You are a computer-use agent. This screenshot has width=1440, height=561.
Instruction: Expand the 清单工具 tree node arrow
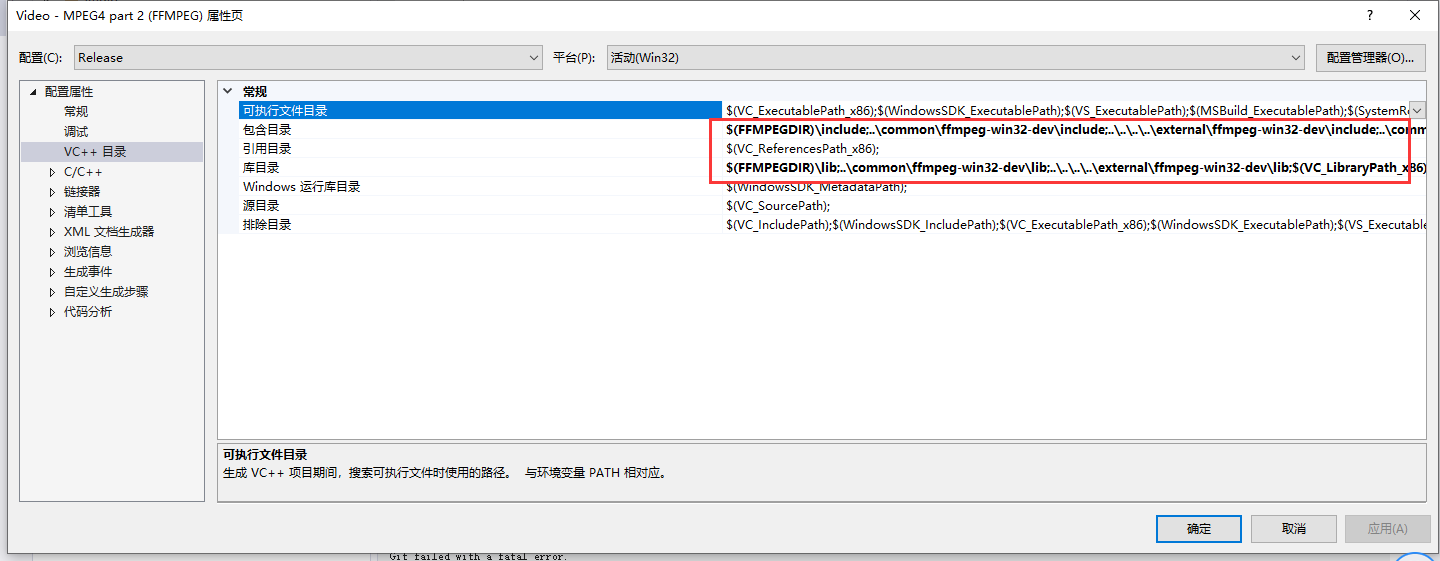pos(53,212)
